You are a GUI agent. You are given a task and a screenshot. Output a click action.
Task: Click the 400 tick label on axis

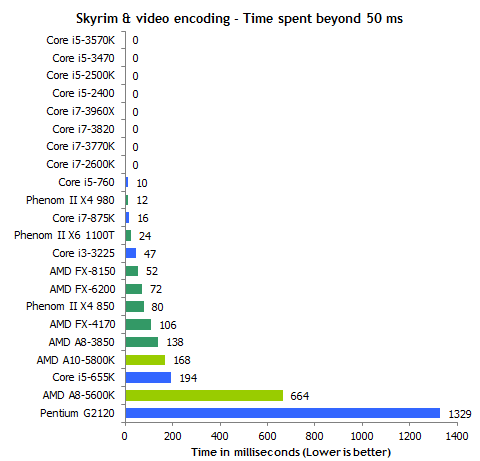click(x=220, y=436)
